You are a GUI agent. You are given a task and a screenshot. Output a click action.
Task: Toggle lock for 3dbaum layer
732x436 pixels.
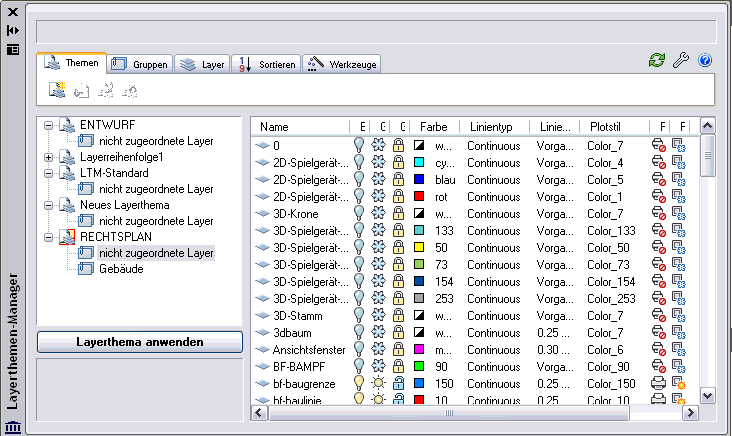click(x=398, y=333)
